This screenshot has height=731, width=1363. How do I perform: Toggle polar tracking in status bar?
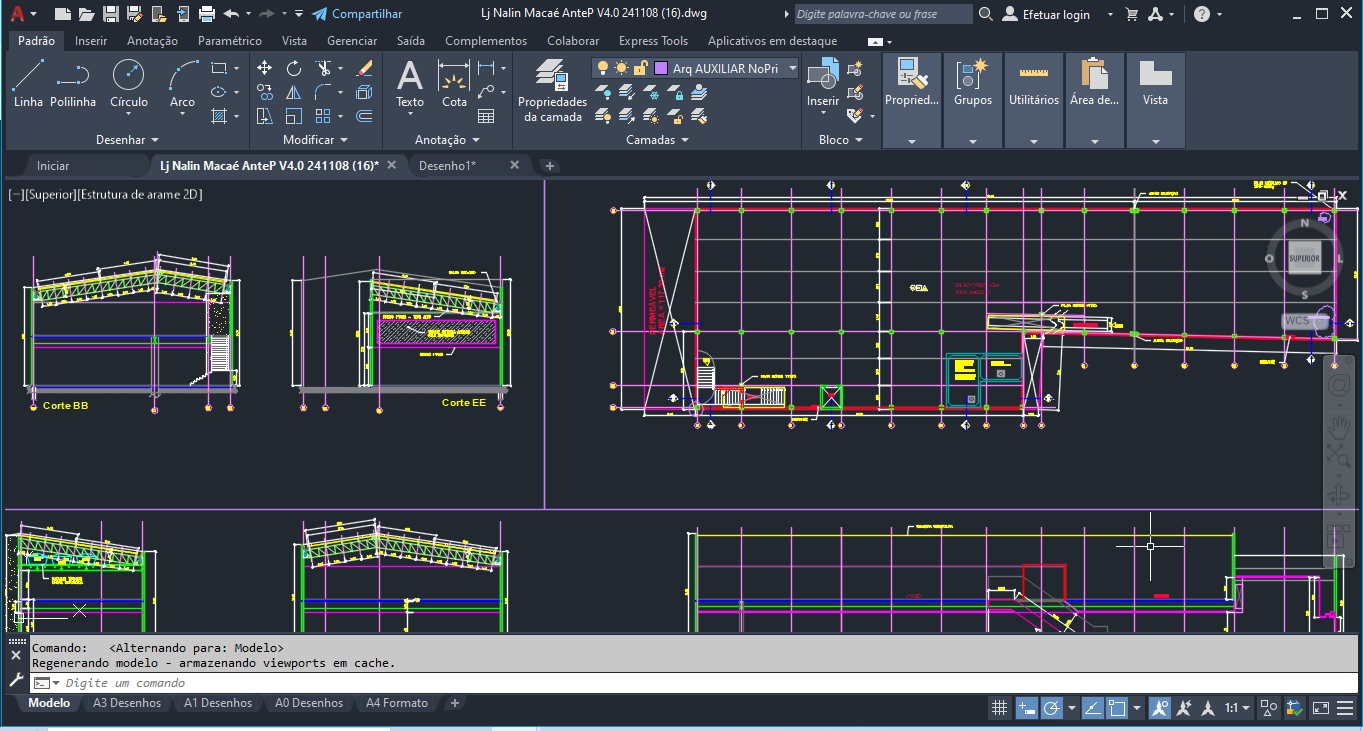coord(1052,708)
